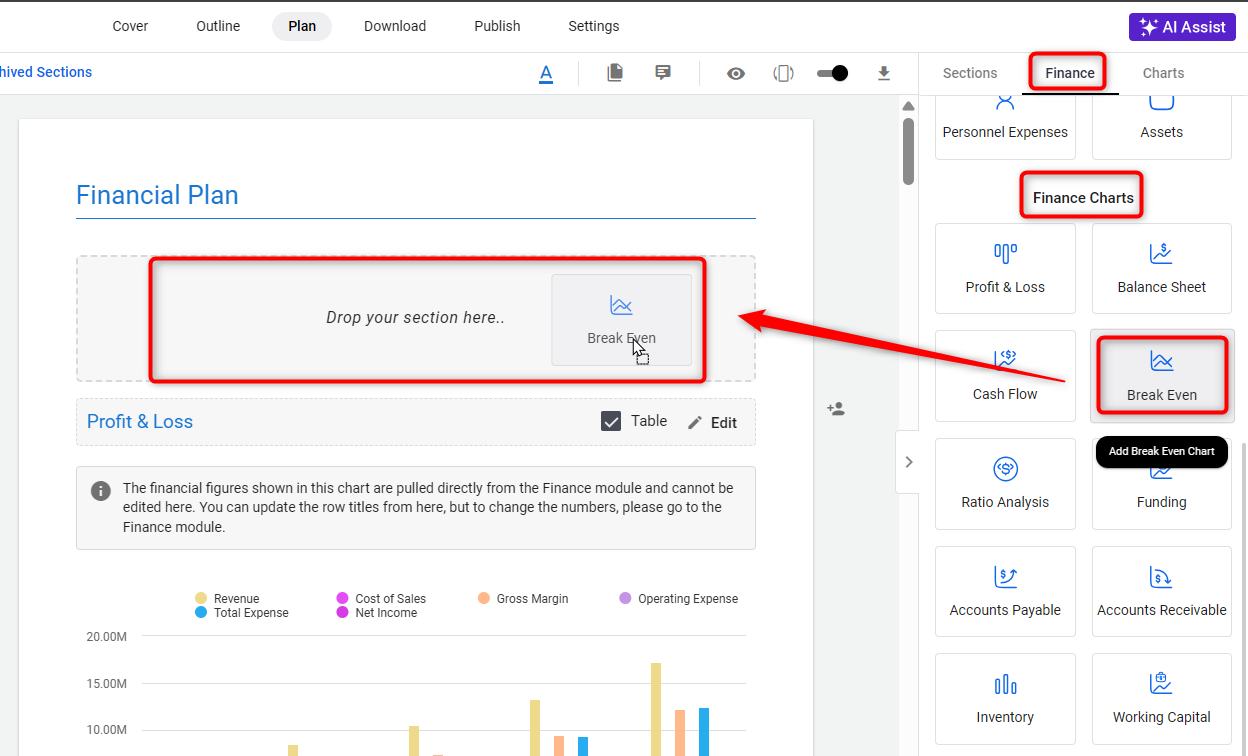
Task: Add the Accounts Receivable chart card
Action: 1162,591
